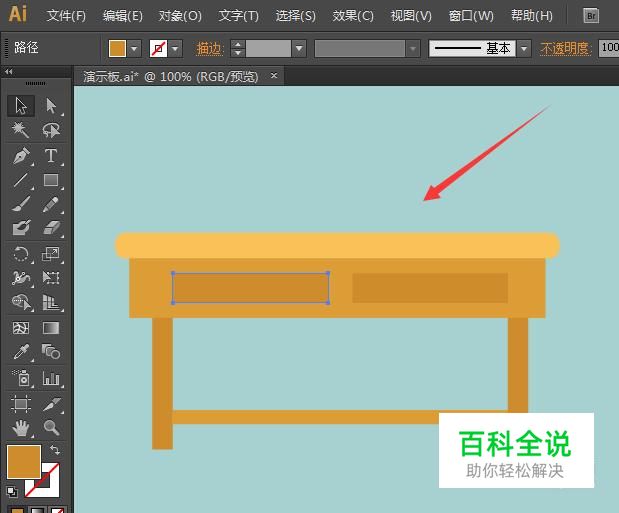
Task: Expand the fill color dropdown arrow
Action: pos(134,49)
